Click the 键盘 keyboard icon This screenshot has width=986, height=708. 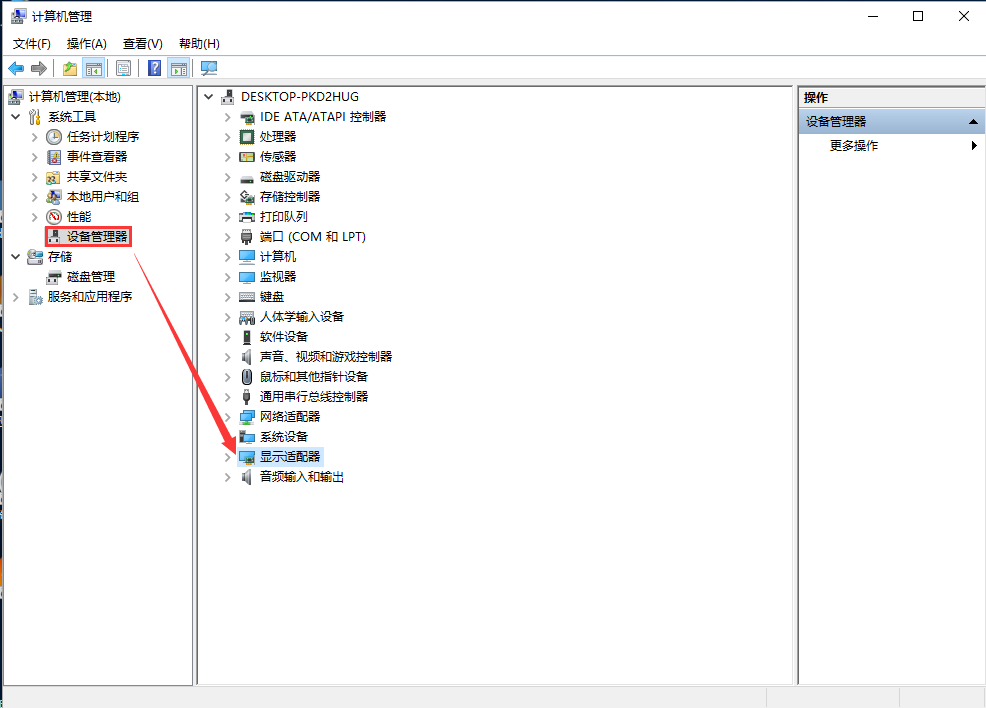pos(247,297)
